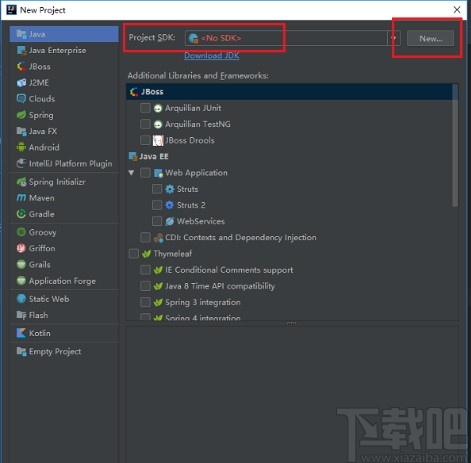Image resolution: width=471 pixels, height=463 pixels.
Task: Close the New Project dialog
Action: coord(457,10)
